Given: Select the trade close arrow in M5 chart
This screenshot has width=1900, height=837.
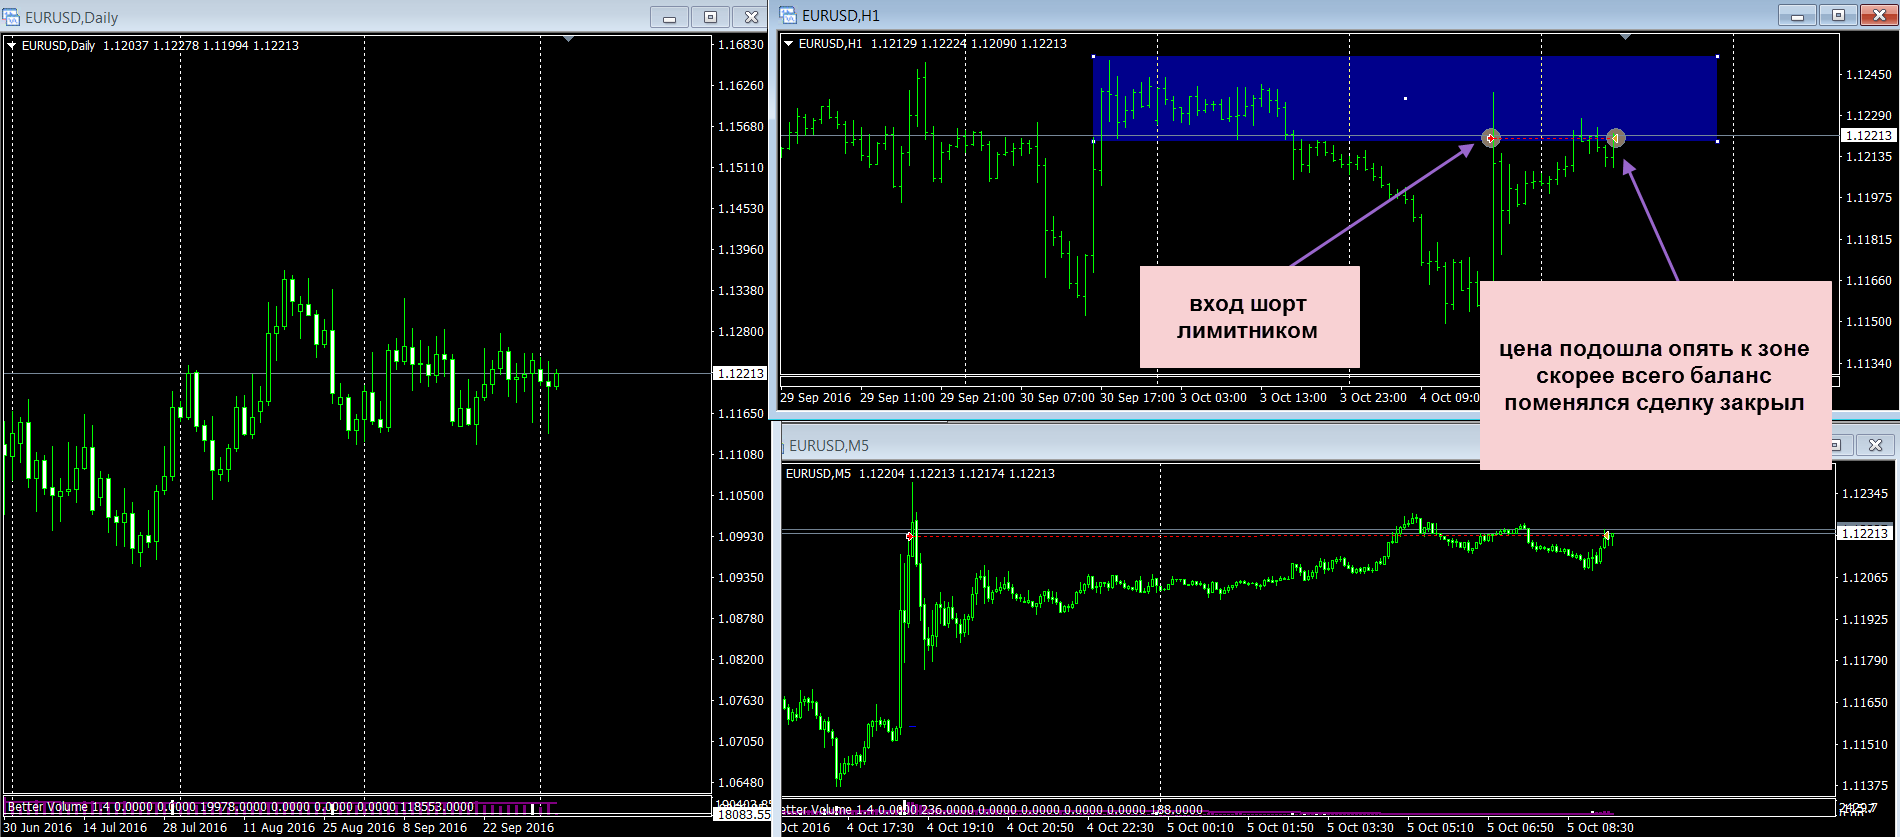Looking at the screenshot, I should (x=1607, y=537).
